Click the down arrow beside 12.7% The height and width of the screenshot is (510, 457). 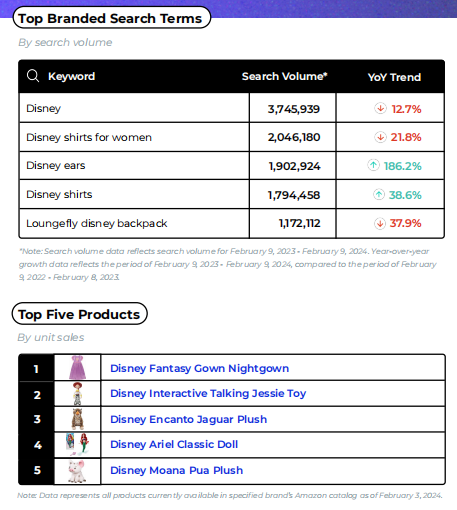coord(380,108)
